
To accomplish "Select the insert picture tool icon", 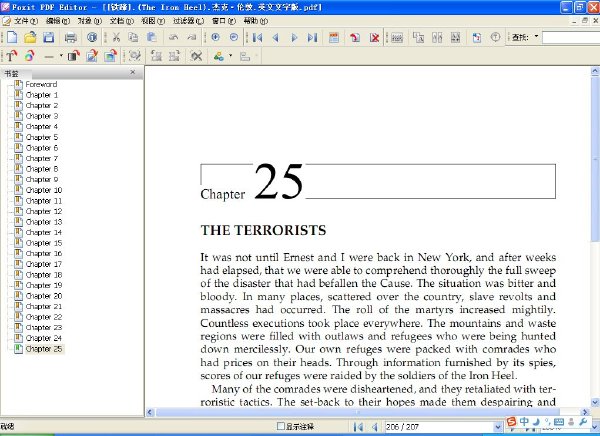I will [110, 56].
